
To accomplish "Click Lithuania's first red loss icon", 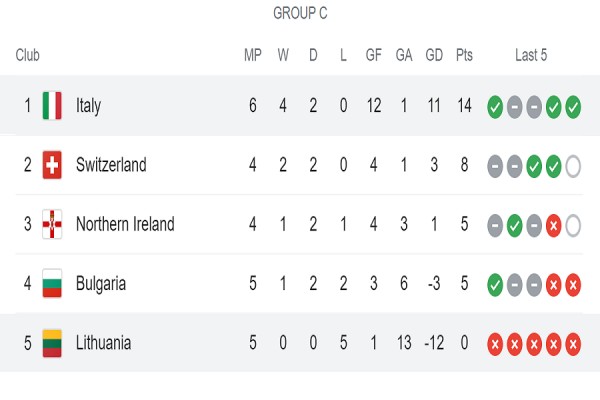I will click(495, 344).
